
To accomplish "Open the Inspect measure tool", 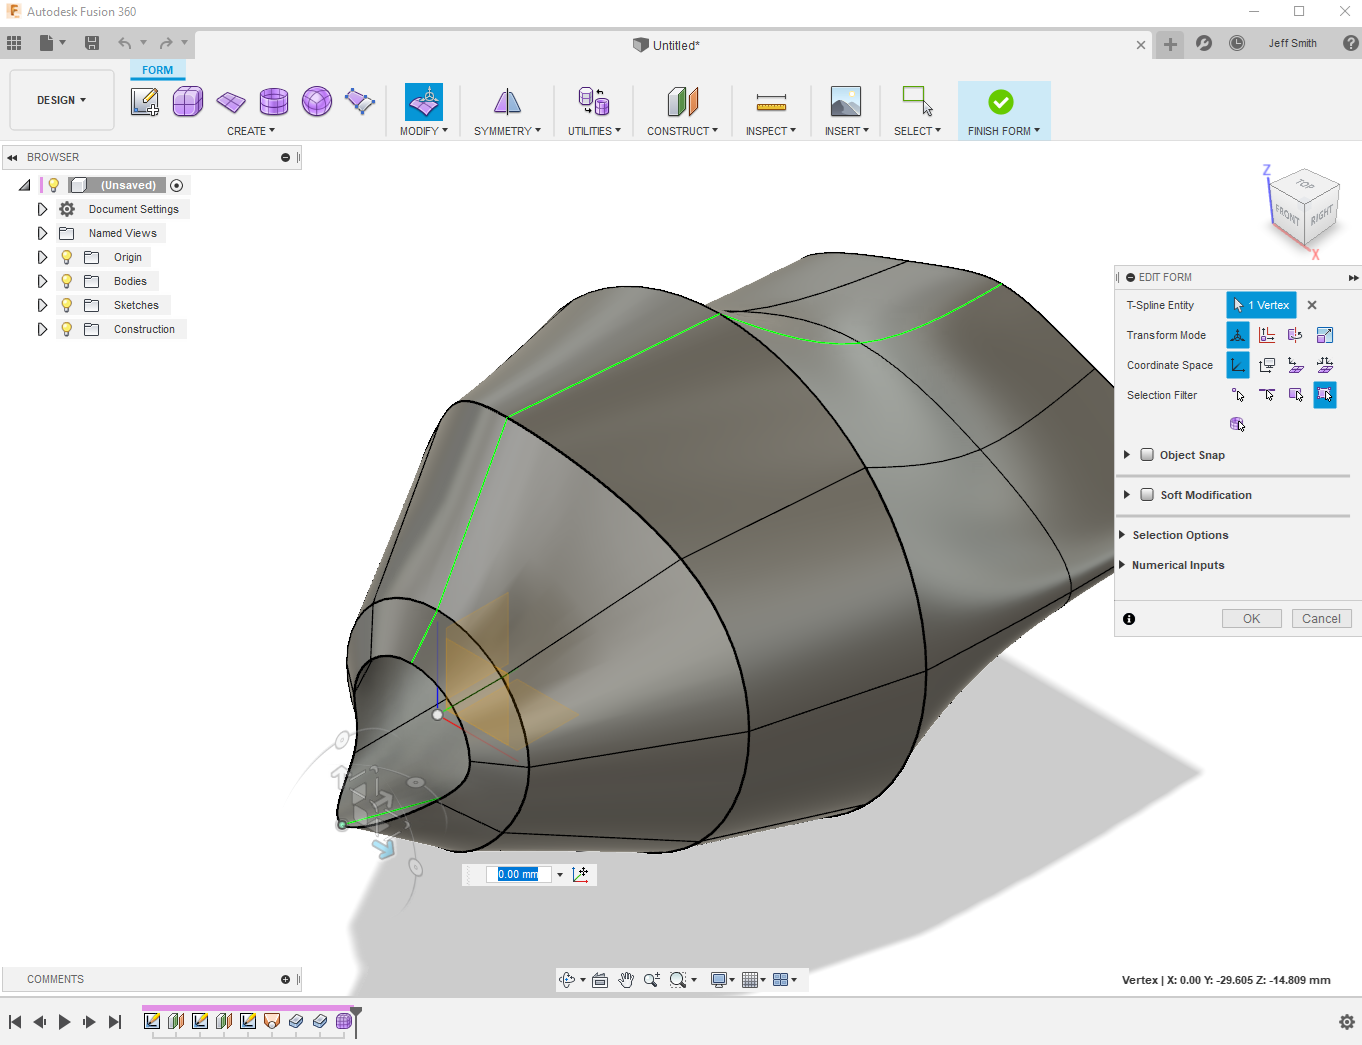I will 771,101.
